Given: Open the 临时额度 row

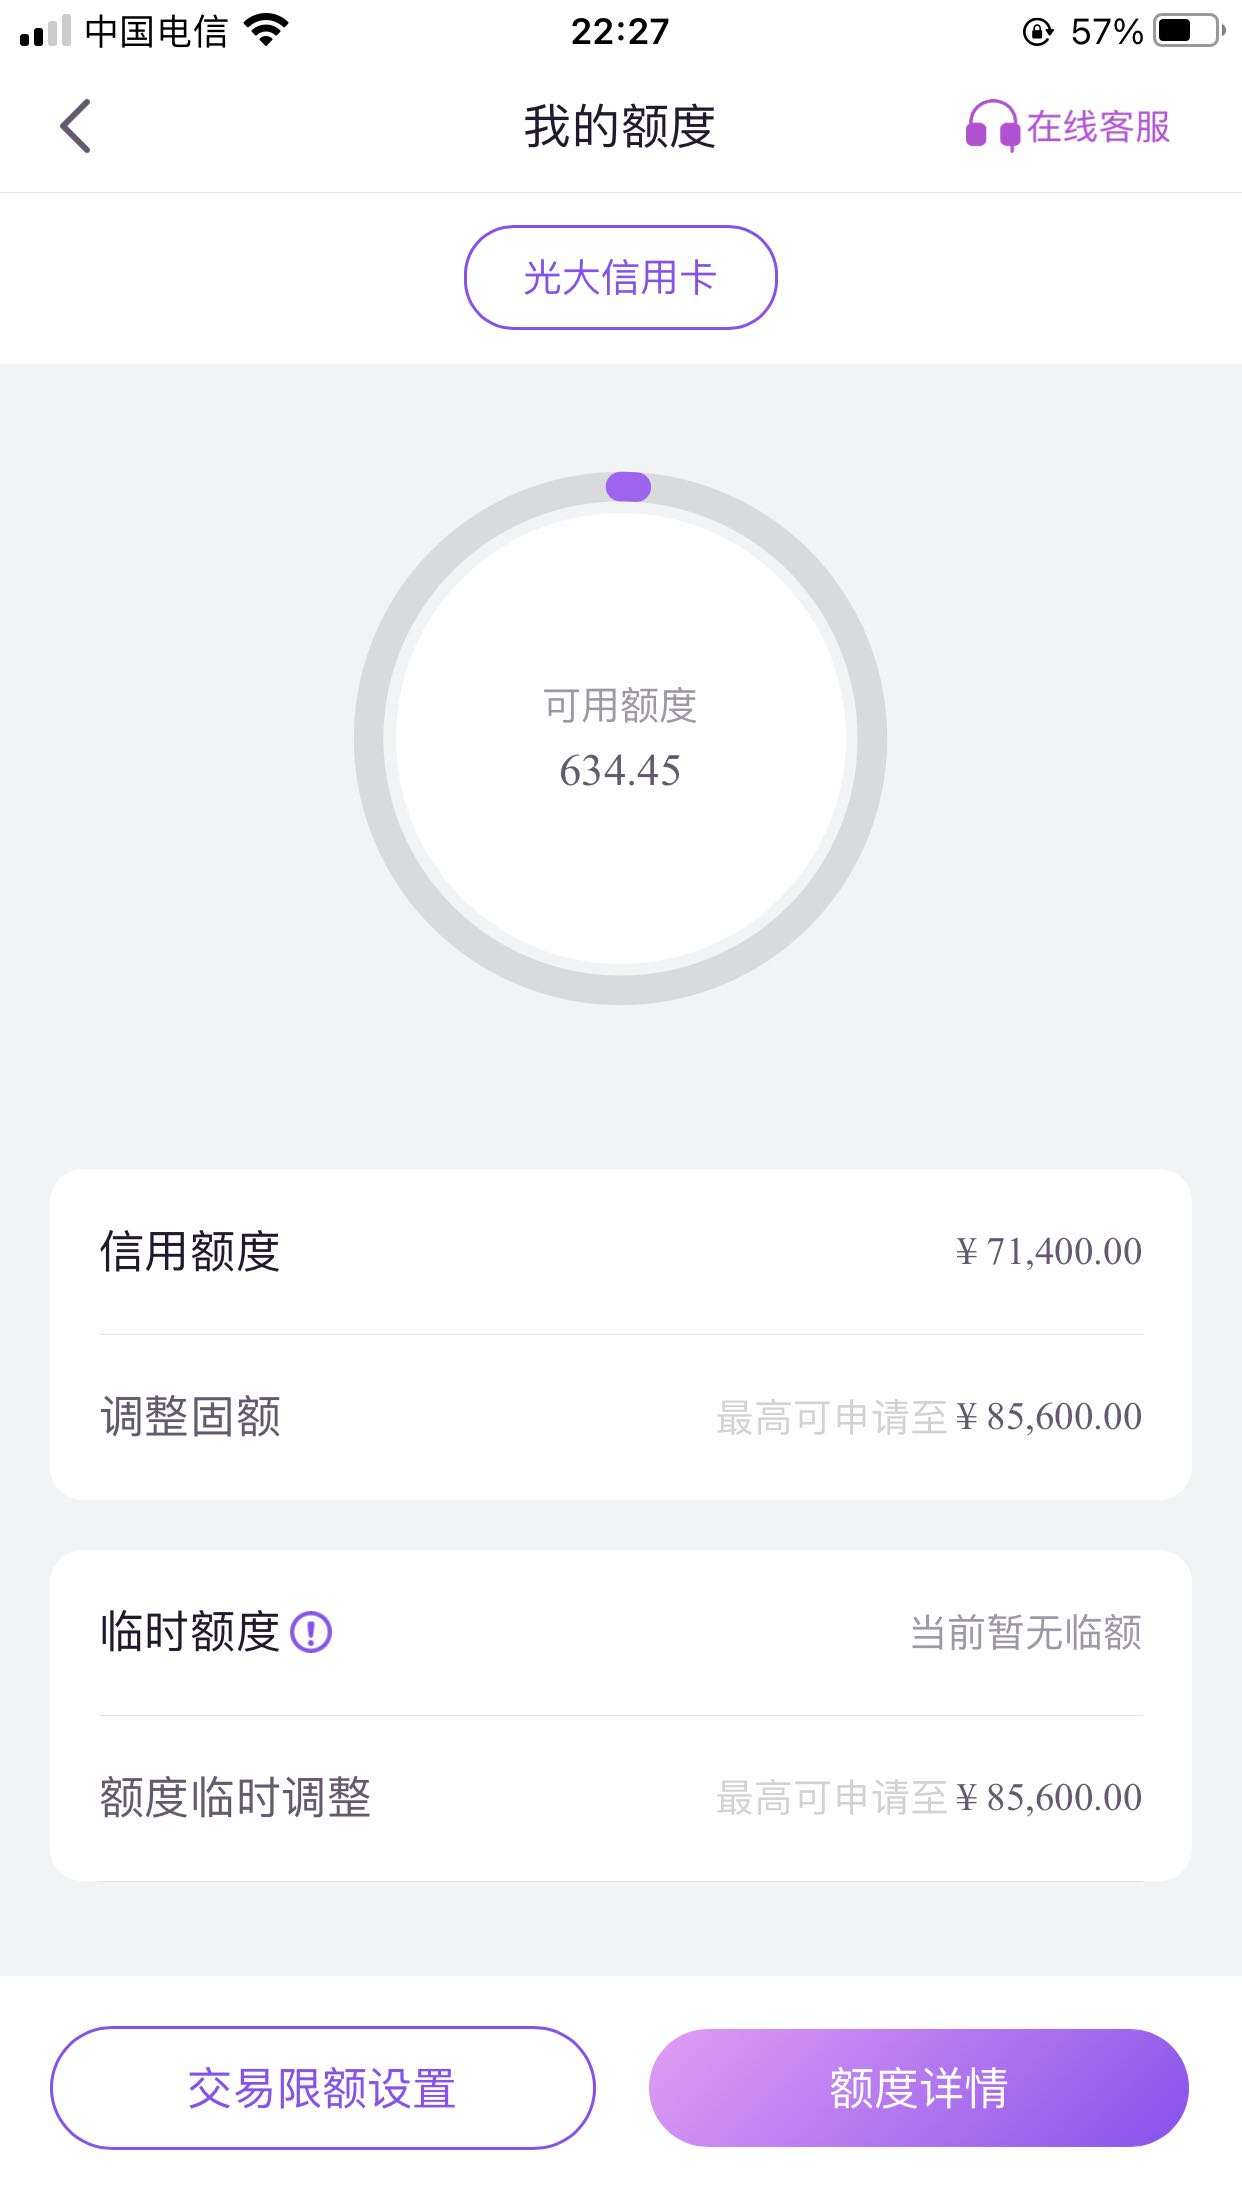Looking at the screenshot, I should 620,1633.
